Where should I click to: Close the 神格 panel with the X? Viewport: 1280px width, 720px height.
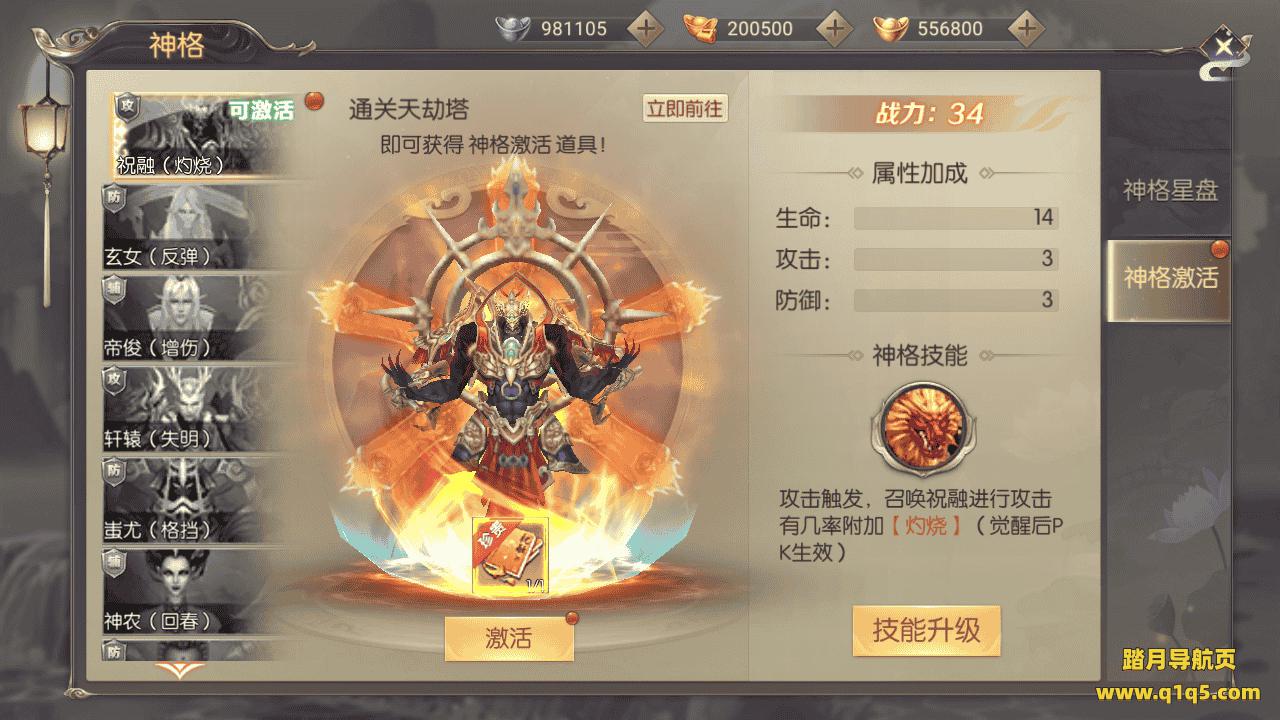1223,45
